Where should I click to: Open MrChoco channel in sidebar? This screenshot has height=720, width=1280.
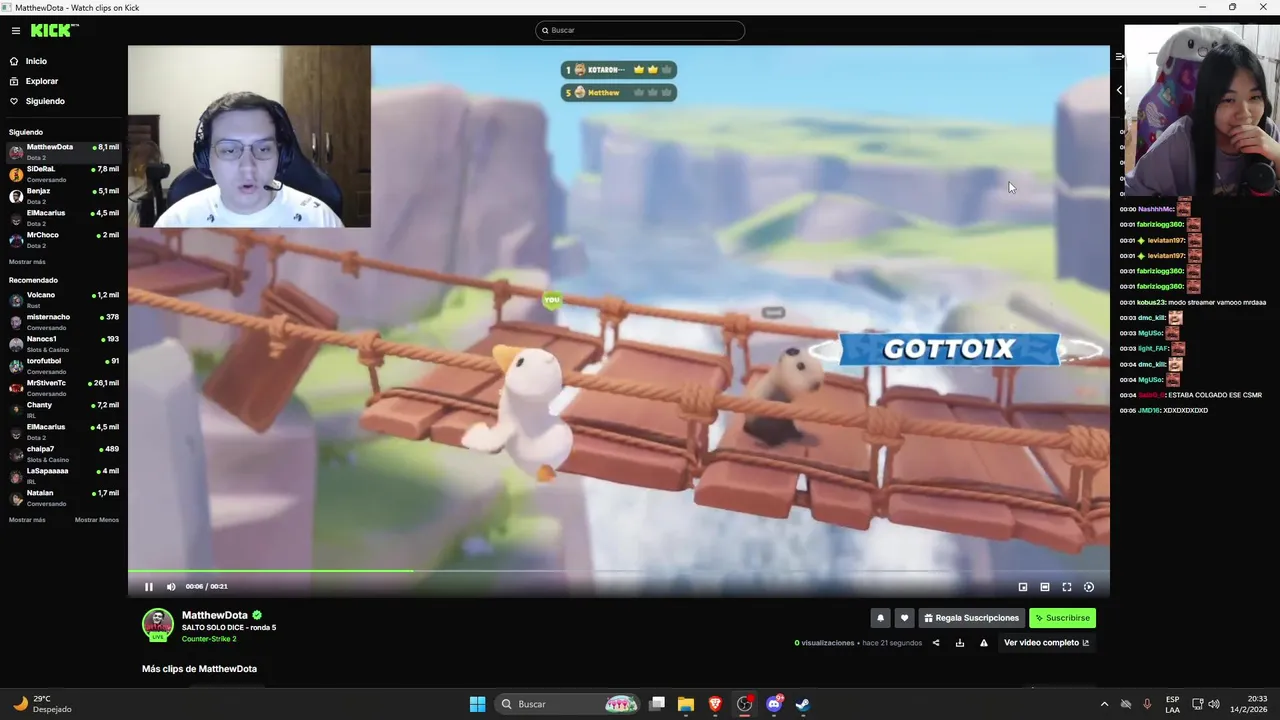pyautogui.click(x=64, y=240)
